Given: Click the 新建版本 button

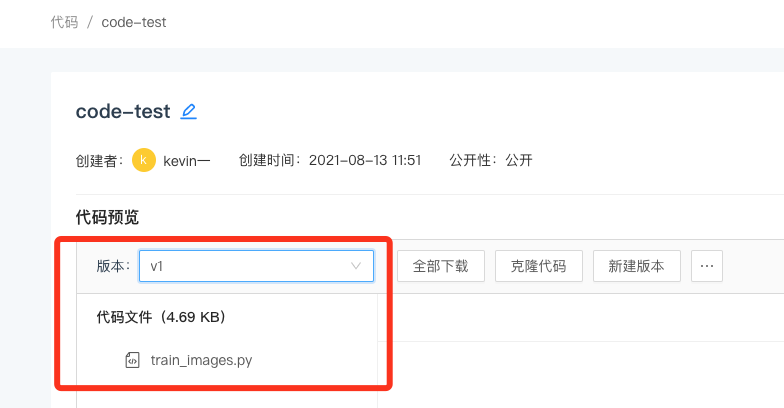Looking at the screenshot, I should [x=636, y=266].
